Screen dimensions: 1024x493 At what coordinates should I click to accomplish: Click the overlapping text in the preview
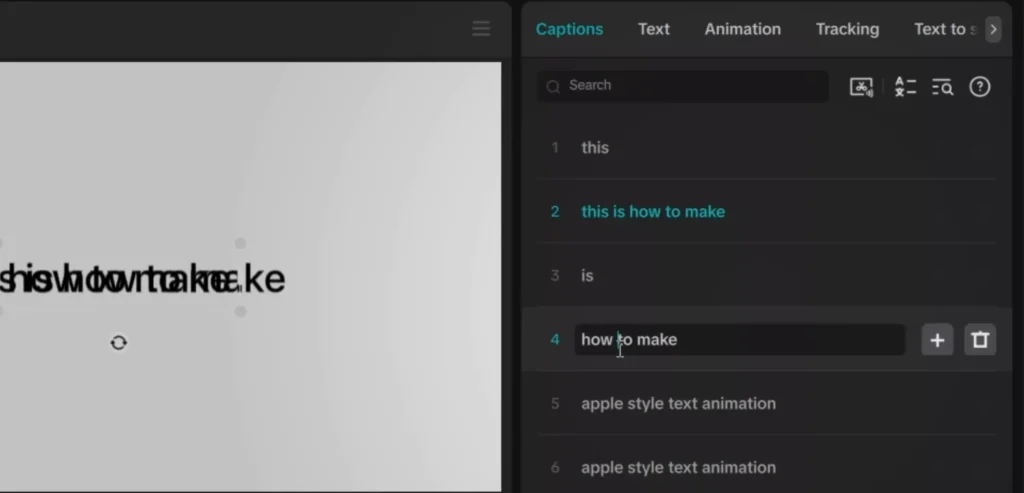142,279
